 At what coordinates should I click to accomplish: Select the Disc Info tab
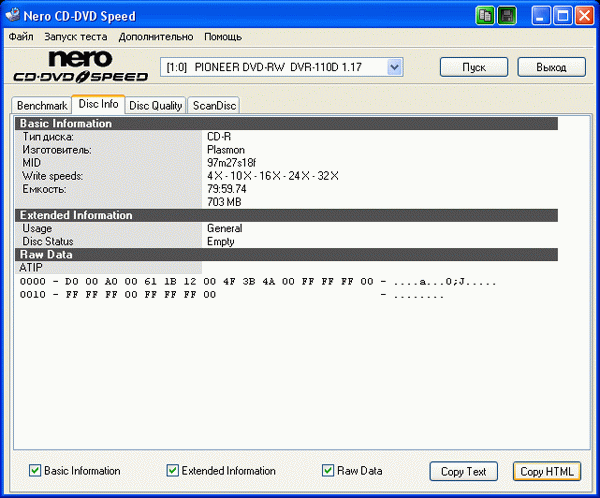[x=98, y=104]
